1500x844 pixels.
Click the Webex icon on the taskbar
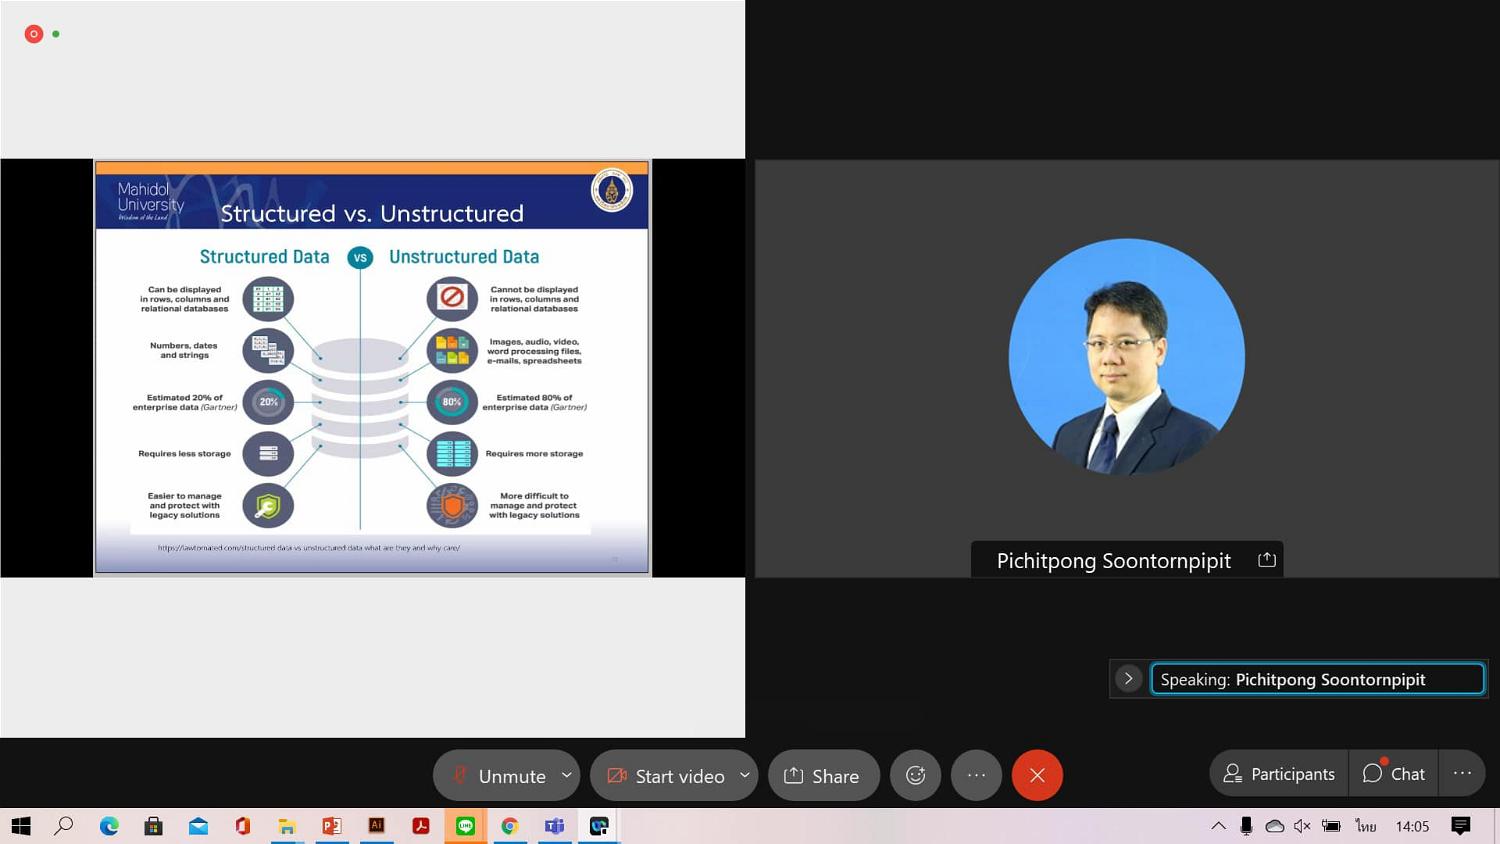tap(599, 826)
